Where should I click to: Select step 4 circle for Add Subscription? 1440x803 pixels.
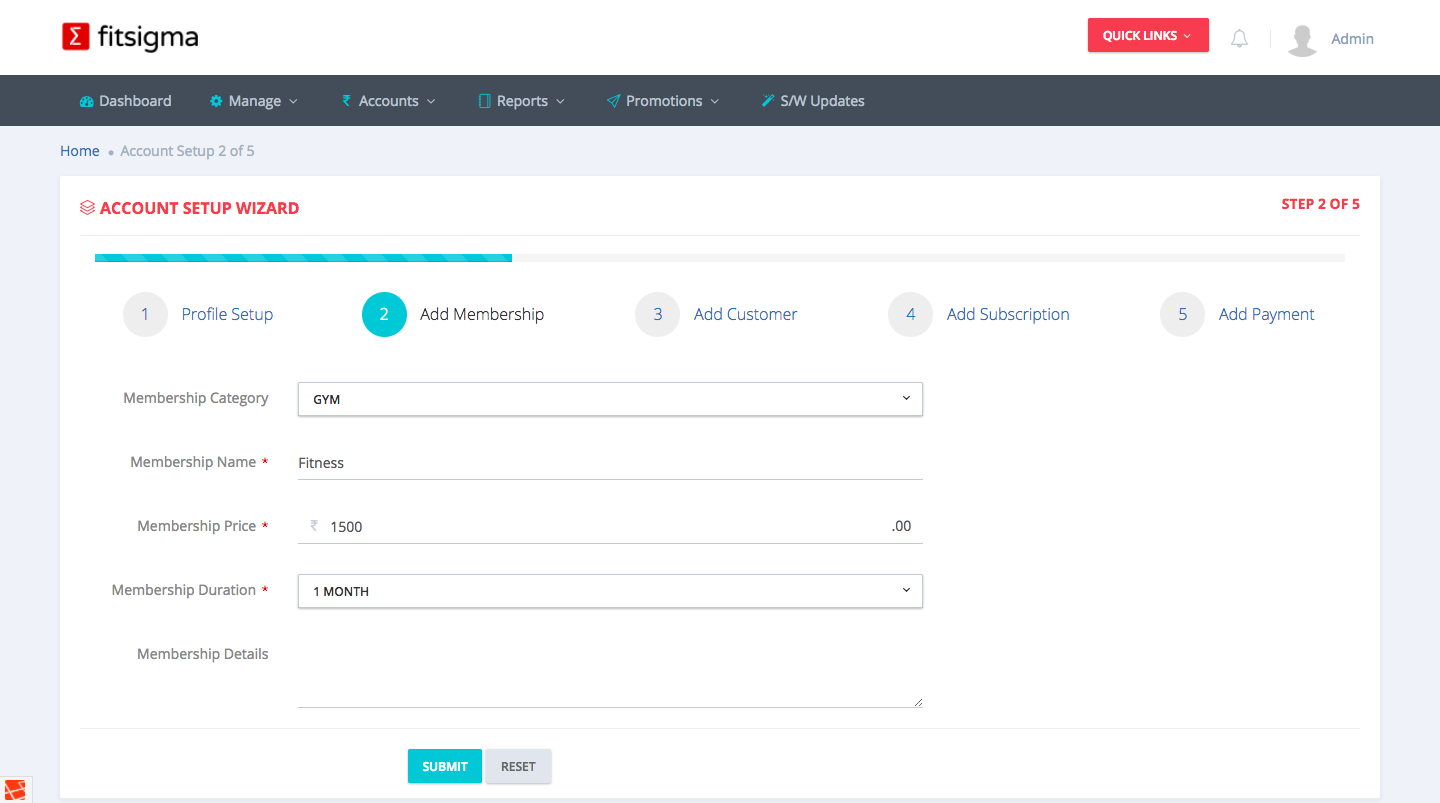(x=910, y=314)
